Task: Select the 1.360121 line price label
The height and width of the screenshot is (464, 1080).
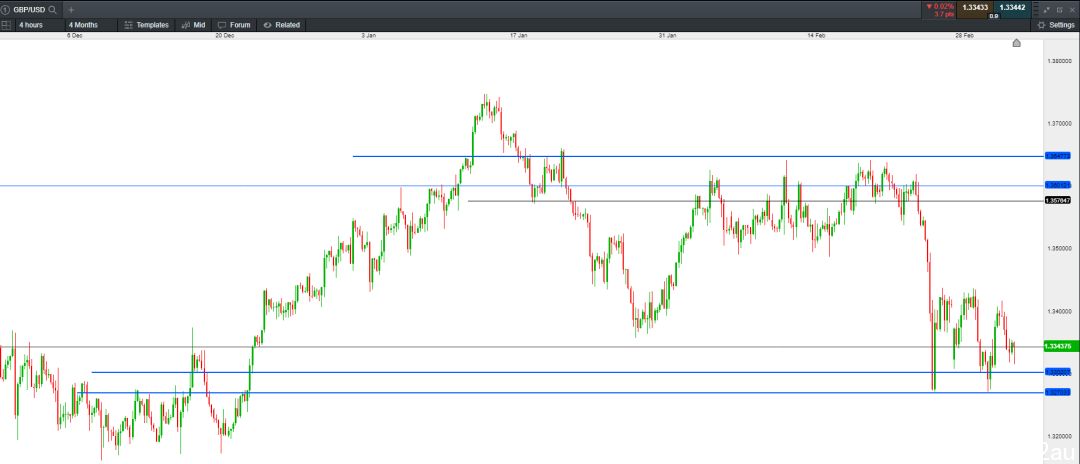Action: point(1057,185)
